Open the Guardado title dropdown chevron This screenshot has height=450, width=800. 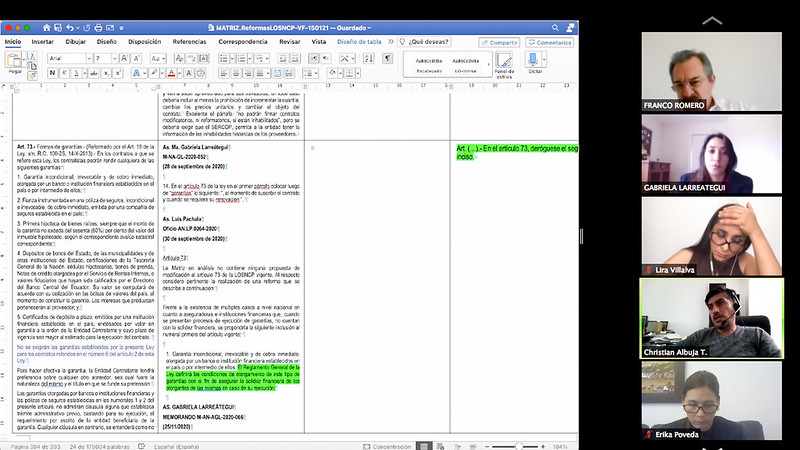tap(369, 28)
